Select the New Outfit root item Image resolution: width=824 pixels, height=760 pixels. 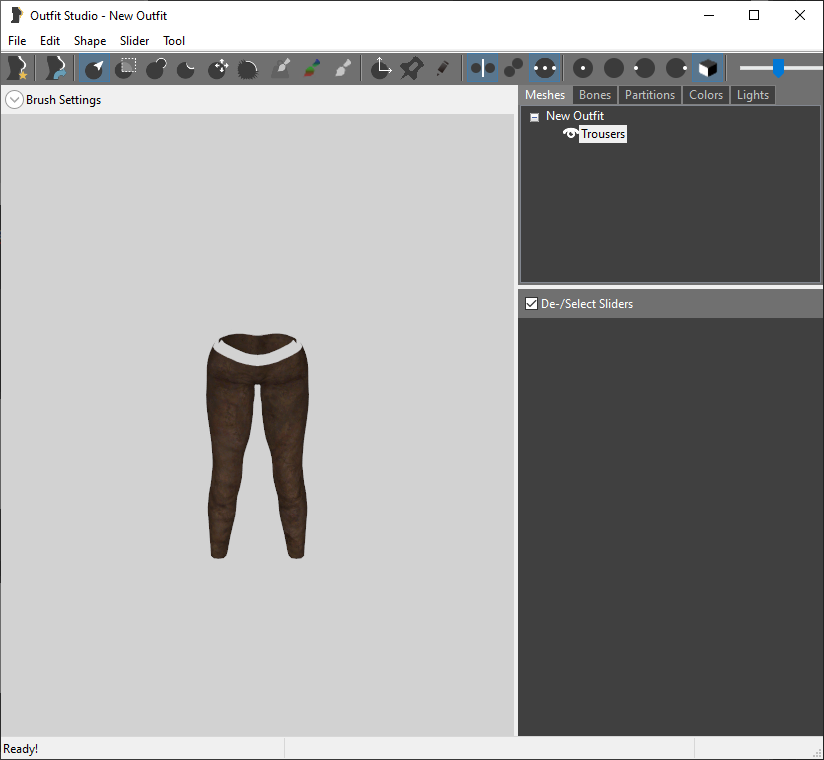pos(574,116)
